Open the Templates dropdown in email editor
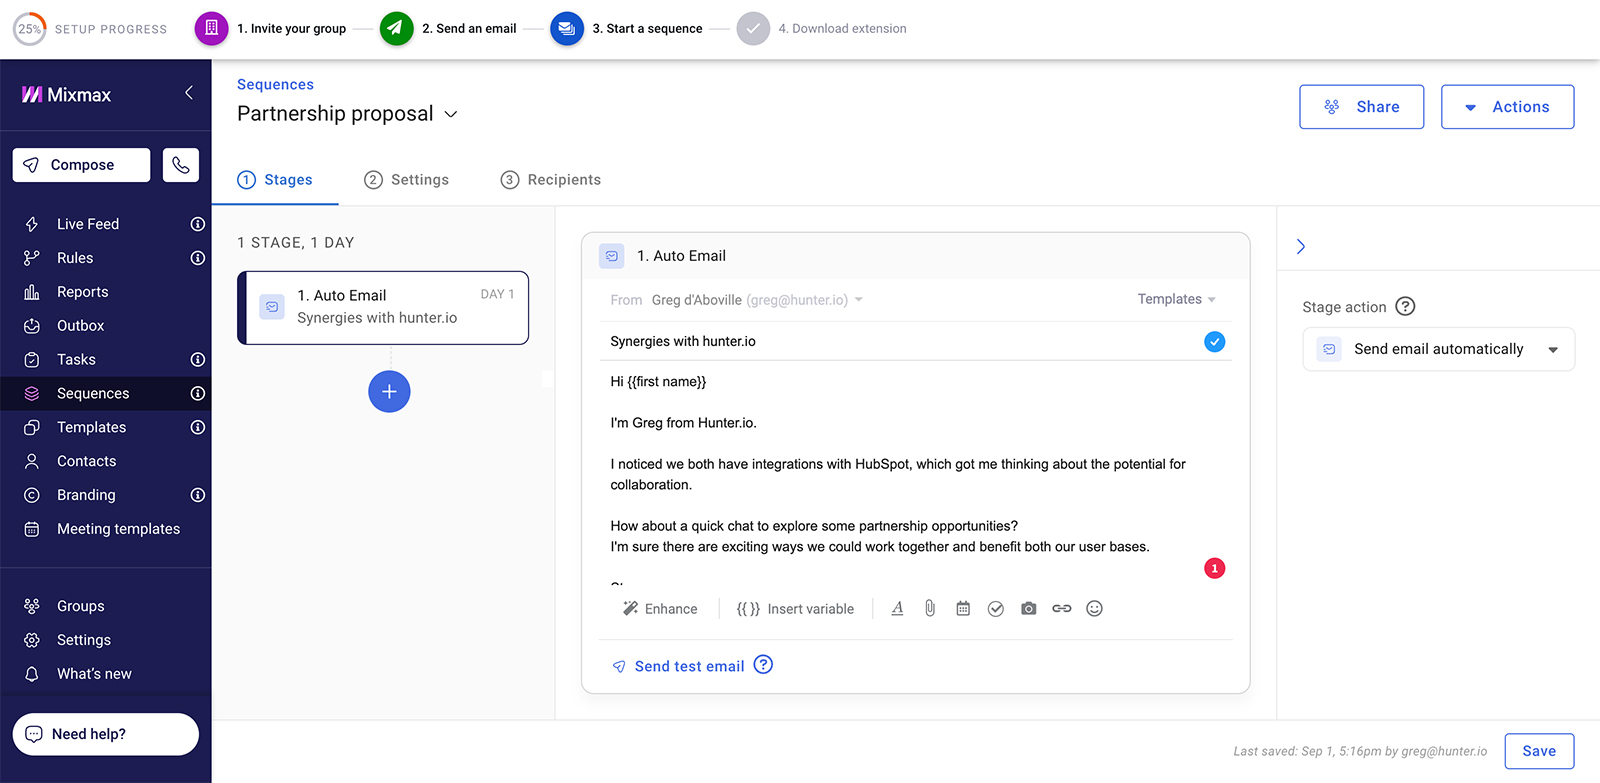Screen dimensions: 1600x783 click(1177, 299)
